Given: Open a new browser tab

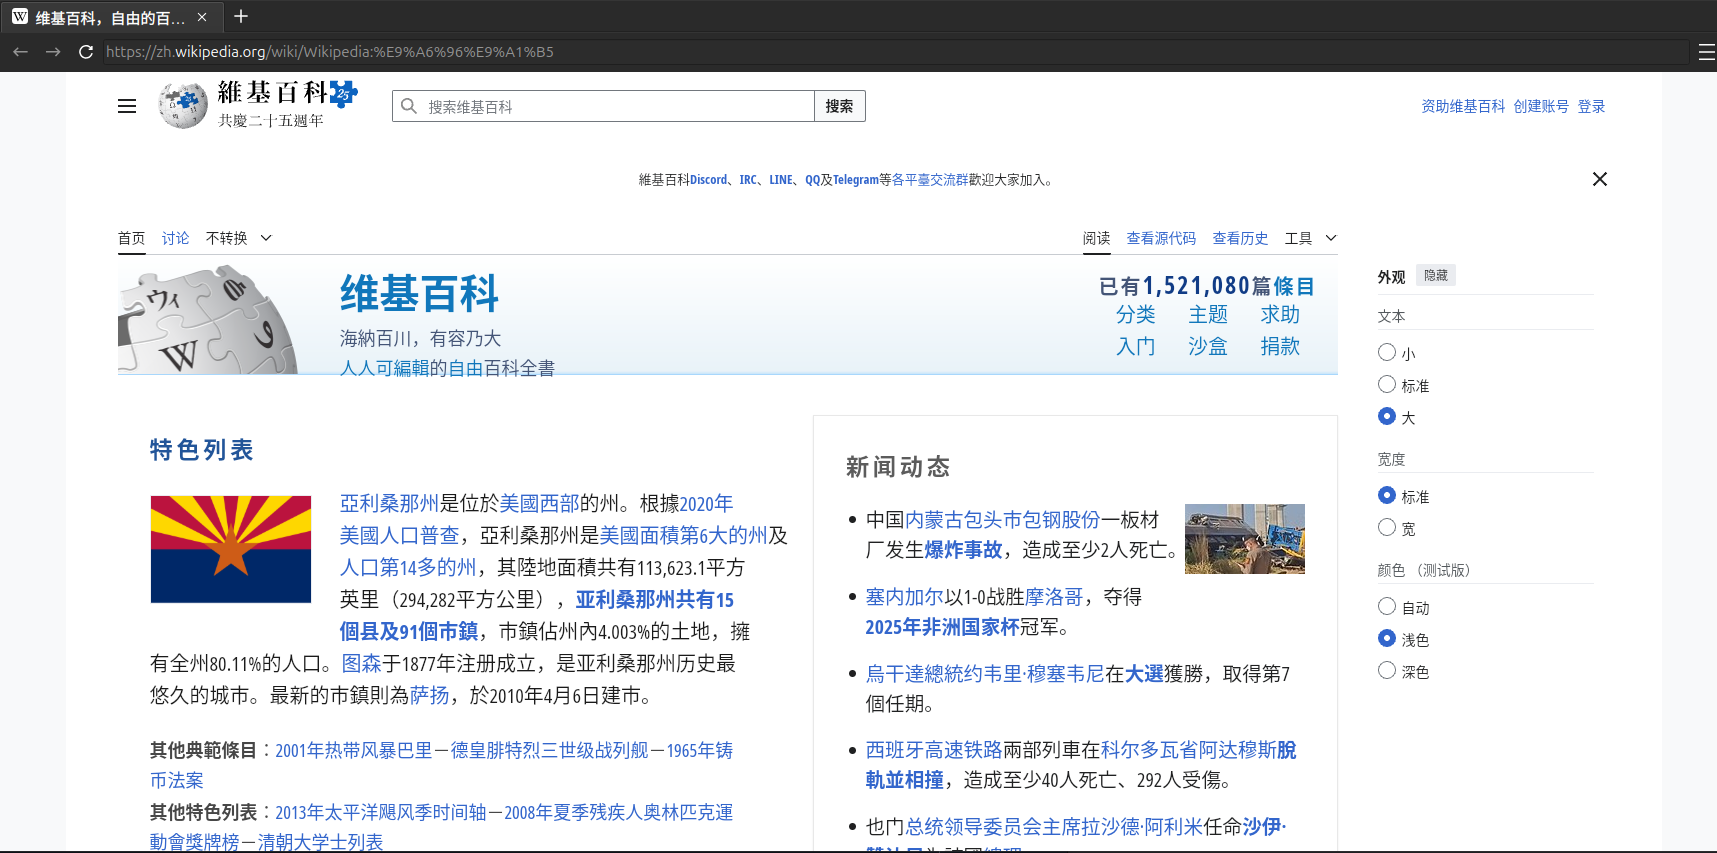Looking at the screenshot, I should 240,17.
